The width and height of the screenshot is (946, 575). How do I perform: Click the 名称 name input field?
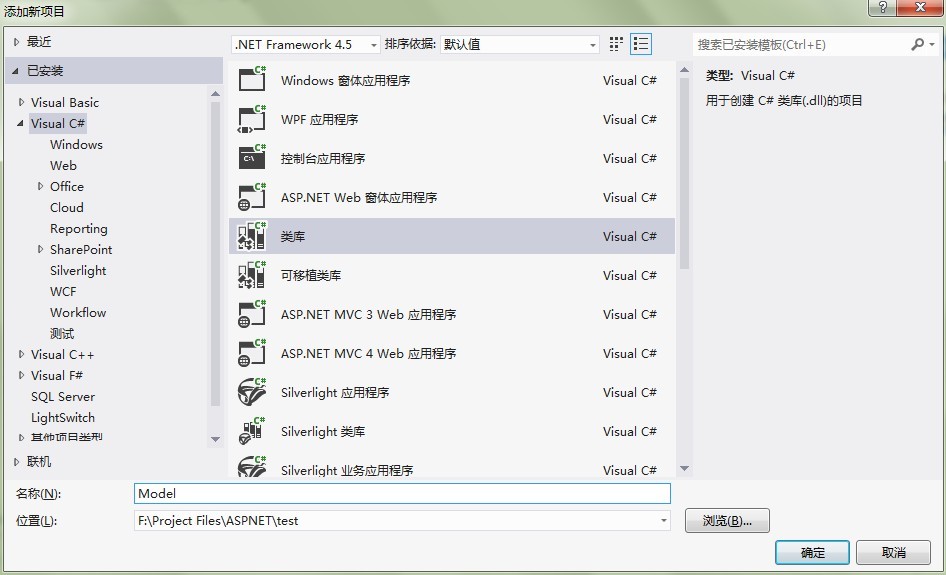click(402, 494)
